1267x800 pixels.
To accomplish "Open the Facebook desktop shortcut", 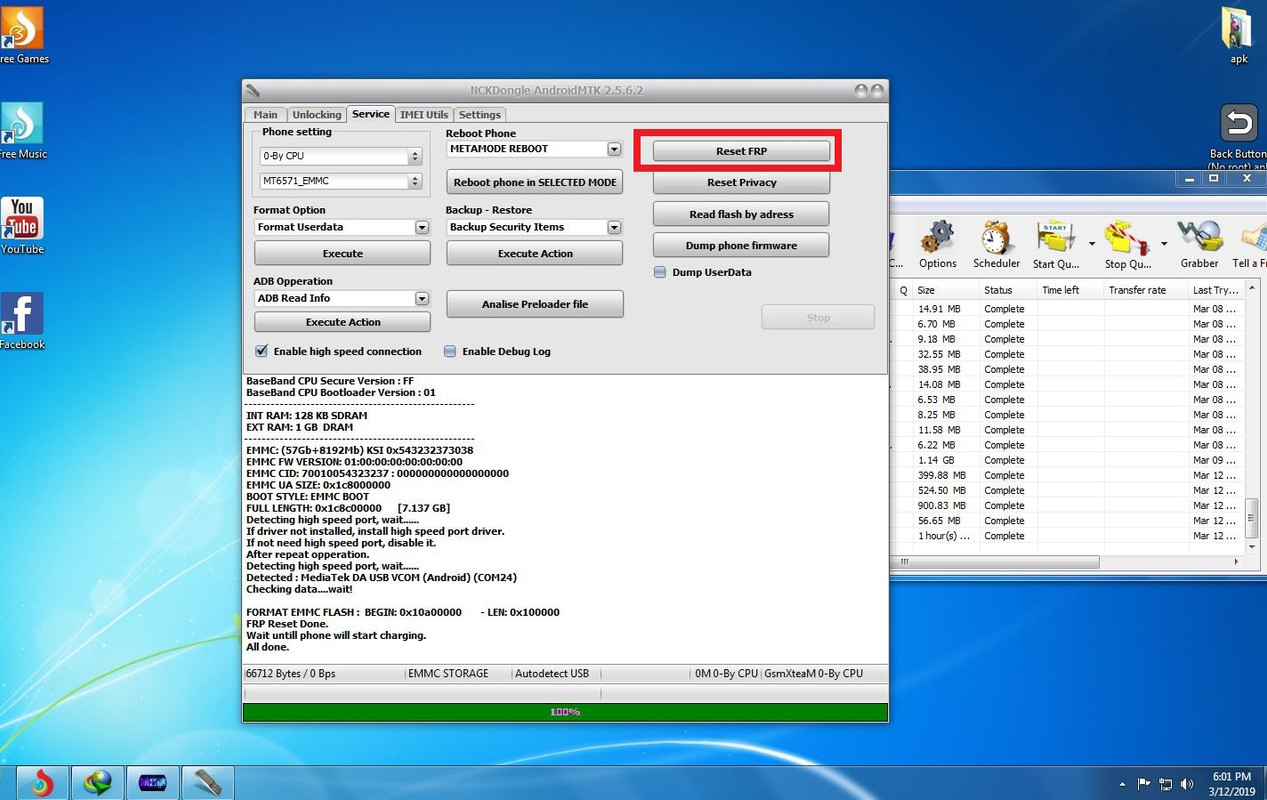I will [x=22, y=320].
